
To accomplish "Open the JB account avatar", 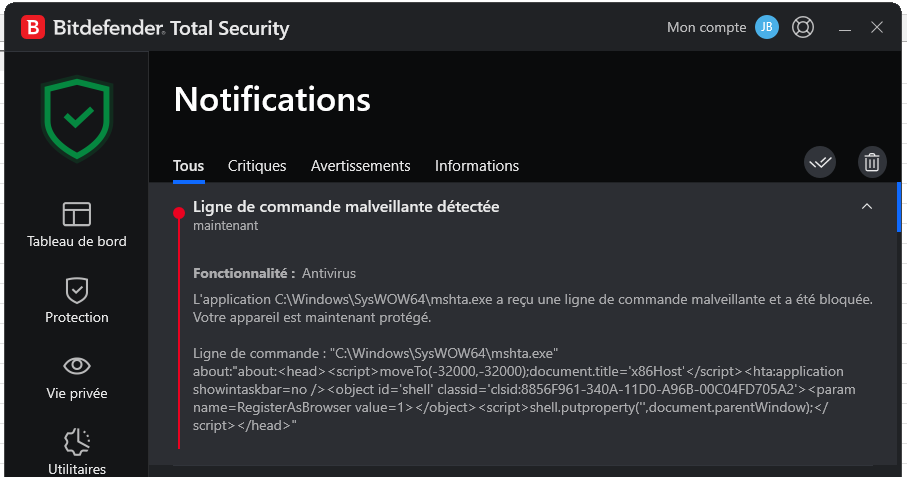I will tap(766, 27).
